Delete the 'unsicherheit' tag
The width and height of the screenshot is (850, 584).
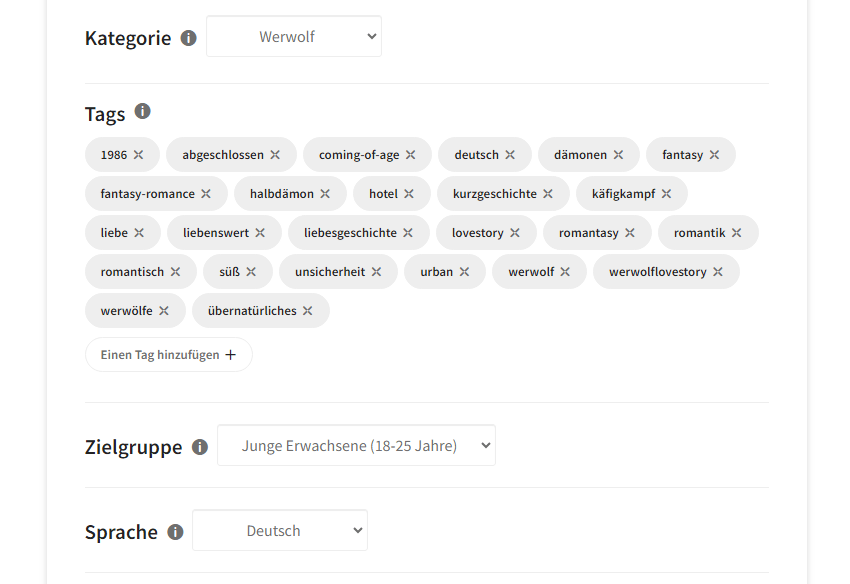pos(376,272)
